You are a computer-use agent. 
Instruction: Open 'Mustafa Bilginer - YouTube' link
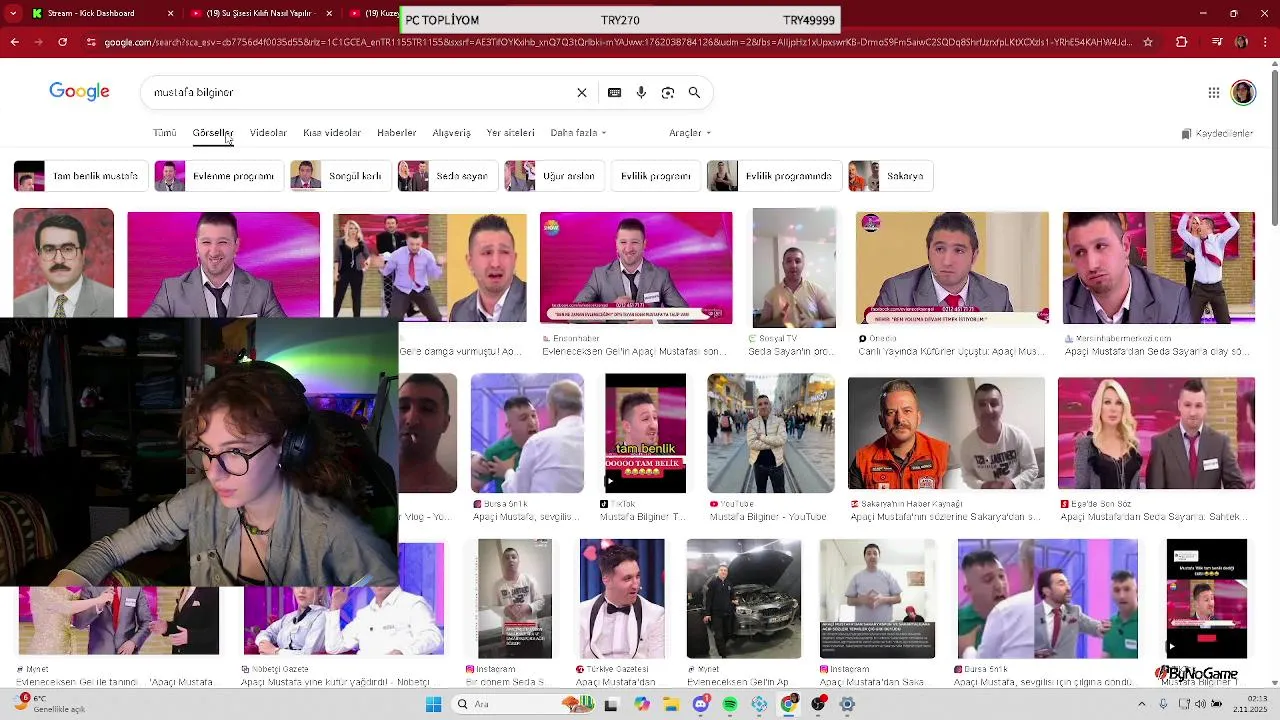pyautogui.click(x=768, y=517)
